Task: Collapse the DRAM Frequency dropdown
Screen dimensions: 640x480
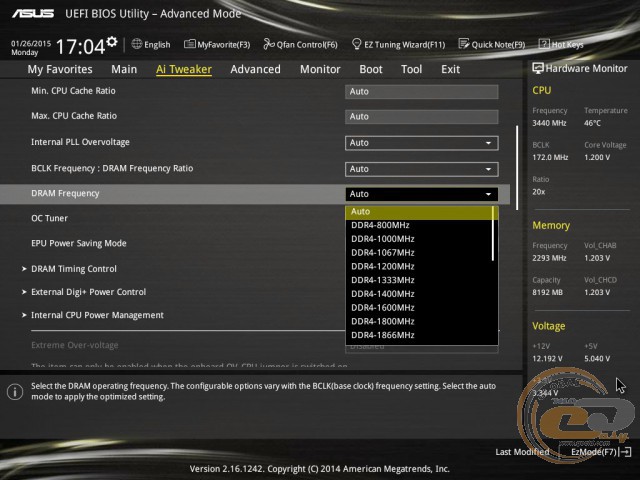Action: (422, 194)
